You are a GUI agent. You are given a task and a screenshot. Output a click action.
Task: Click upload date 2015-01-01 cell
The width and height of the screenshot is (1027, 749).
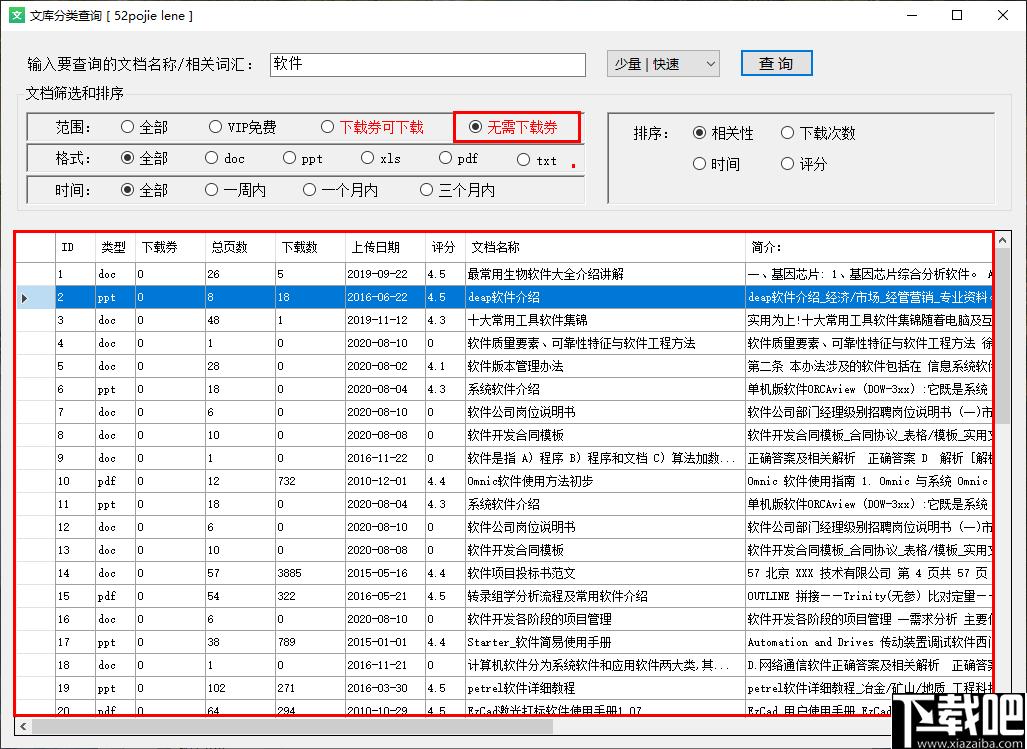pyautogui.click(x=385, y=642)
